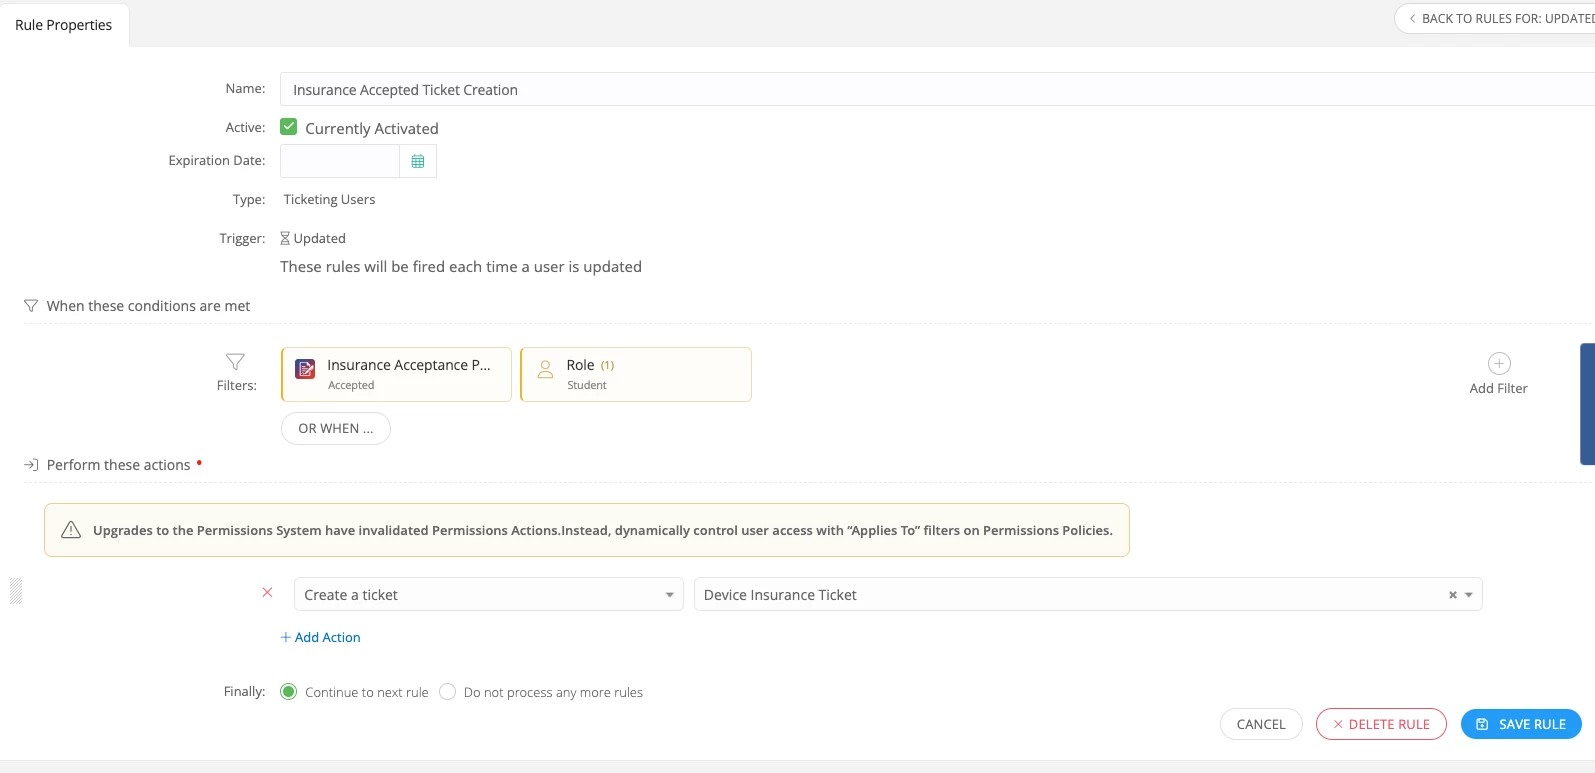This screenshot has width=1595, height=773.
Task: Clear the Device Insurance Ticket selection
Action: point(1452,595)
